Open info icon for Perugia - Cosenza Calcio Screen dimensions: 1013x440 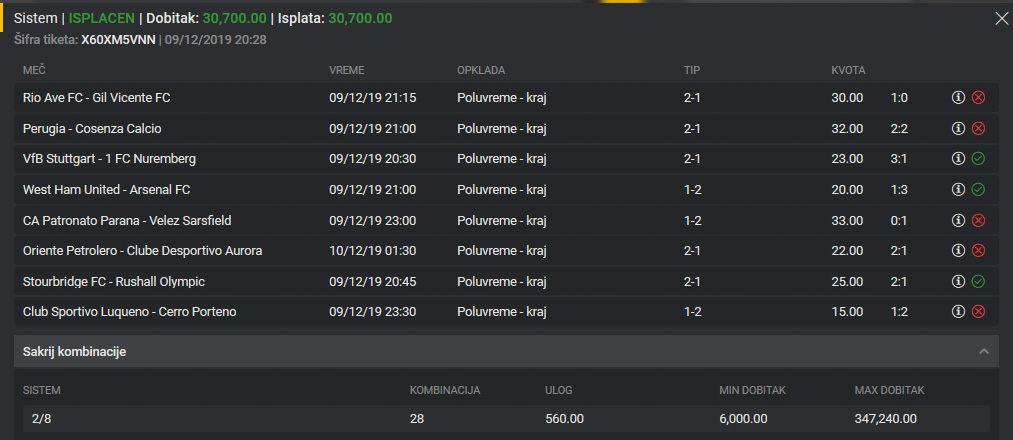[958, 129]
